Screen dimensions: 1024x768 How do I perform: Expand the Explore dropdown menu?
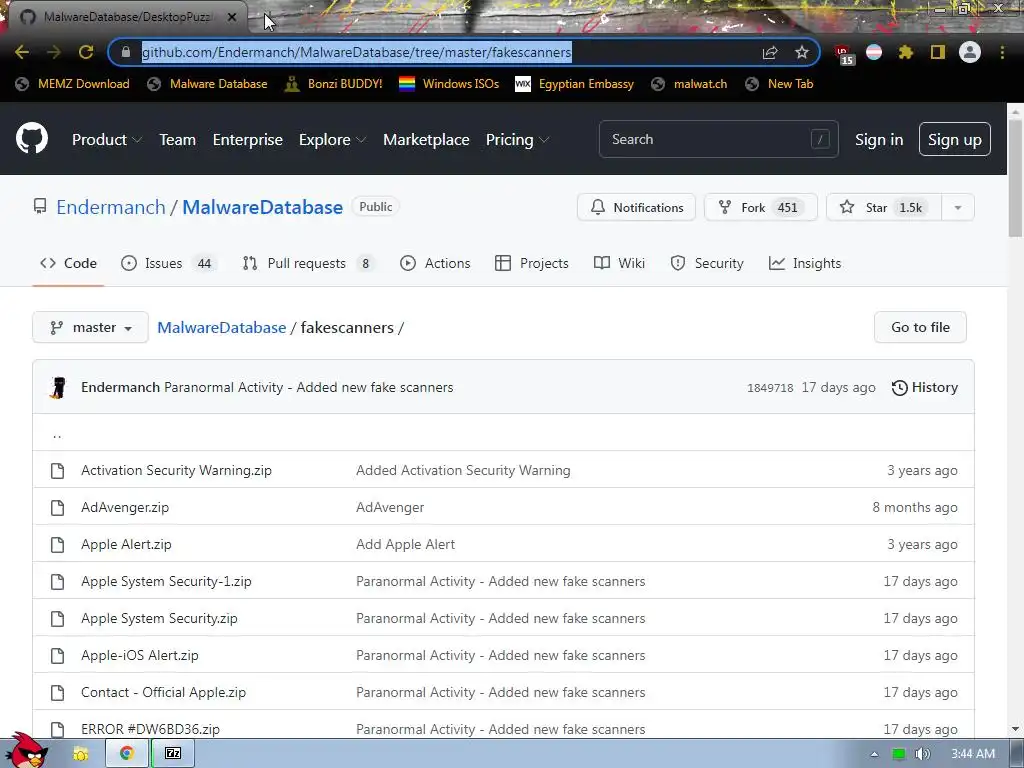[332, 139]
